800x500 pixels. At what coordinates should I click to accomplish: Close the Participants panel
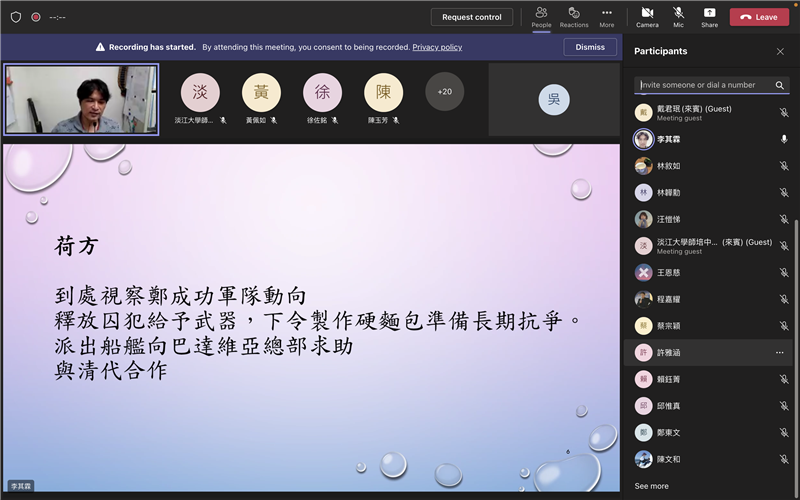pyautogui.click(x=780, y=51)
